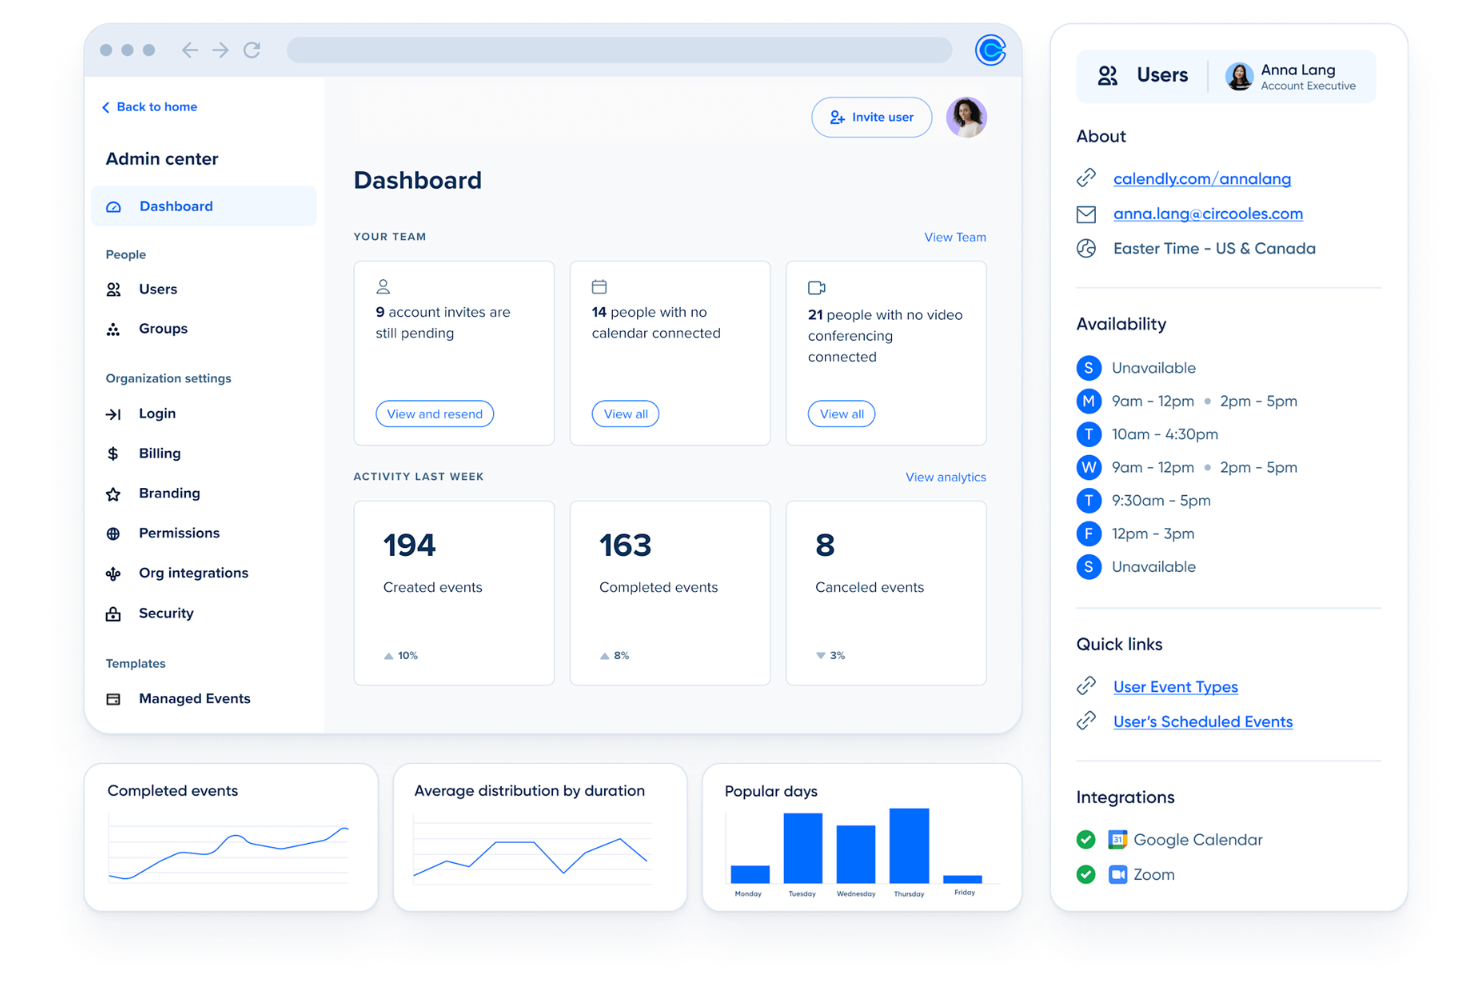Click the Branding star icon

coord(112,493)
